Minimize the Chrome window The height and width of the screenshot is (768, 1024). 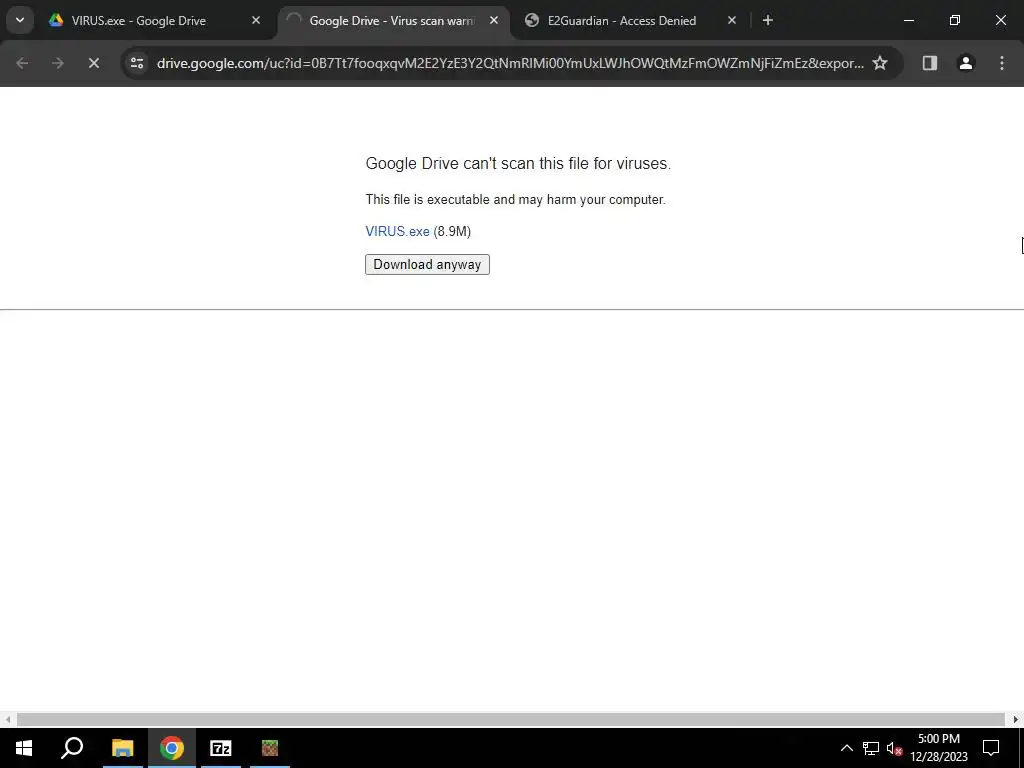[908, 21]
